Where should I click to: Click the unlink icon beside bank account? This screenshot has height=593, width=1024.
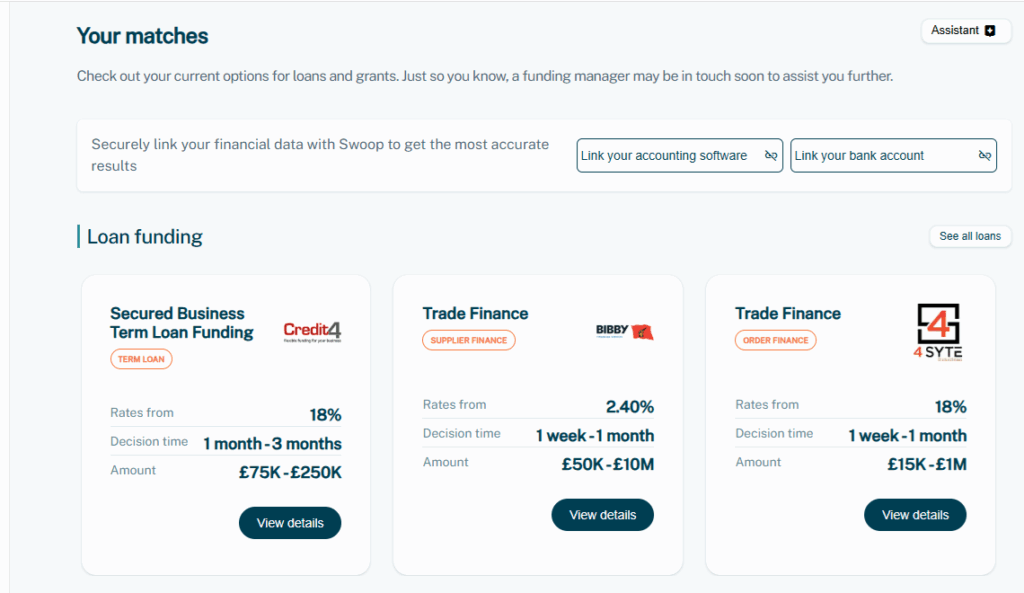[985, 155]
